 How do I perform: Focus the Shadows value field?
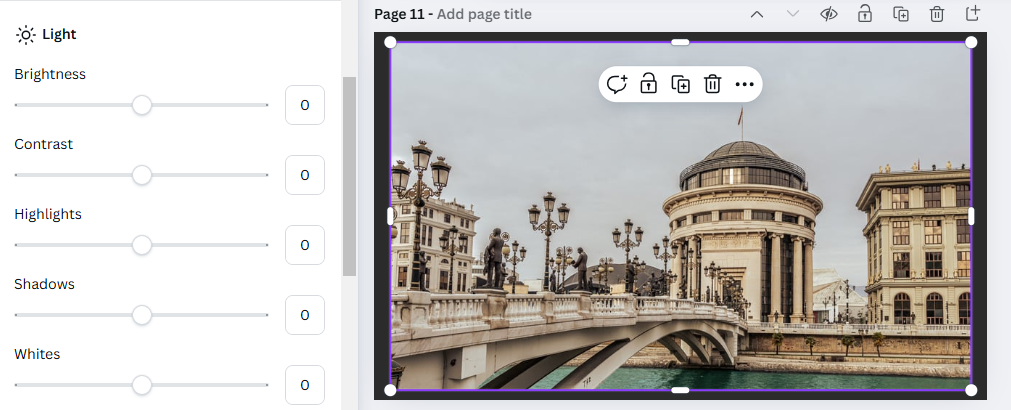[305, 315]
